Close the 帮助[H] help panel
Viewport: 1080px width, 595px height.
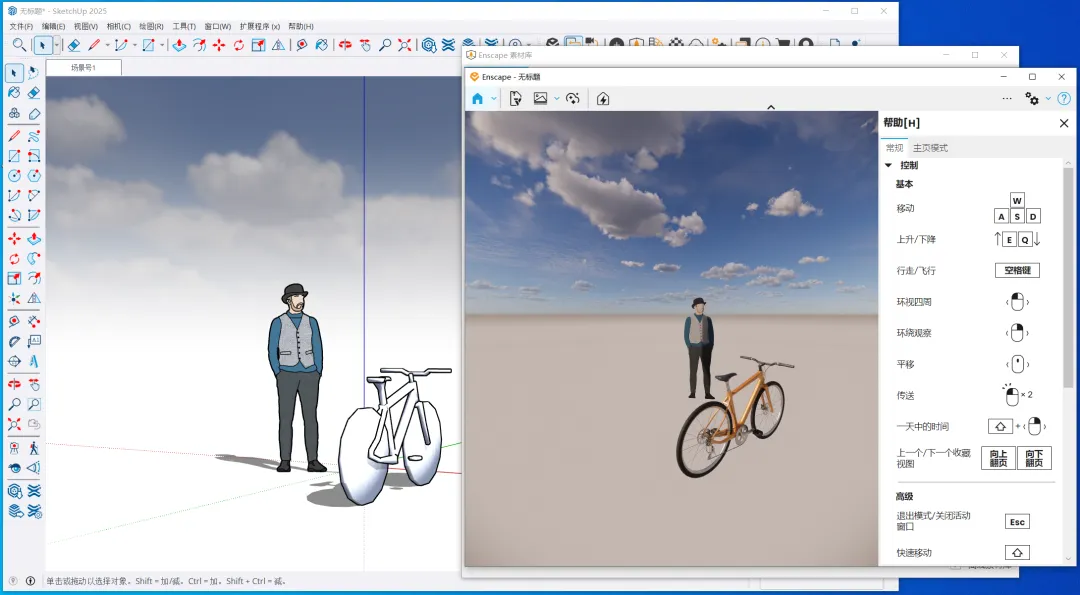[x=1063, y=123]
